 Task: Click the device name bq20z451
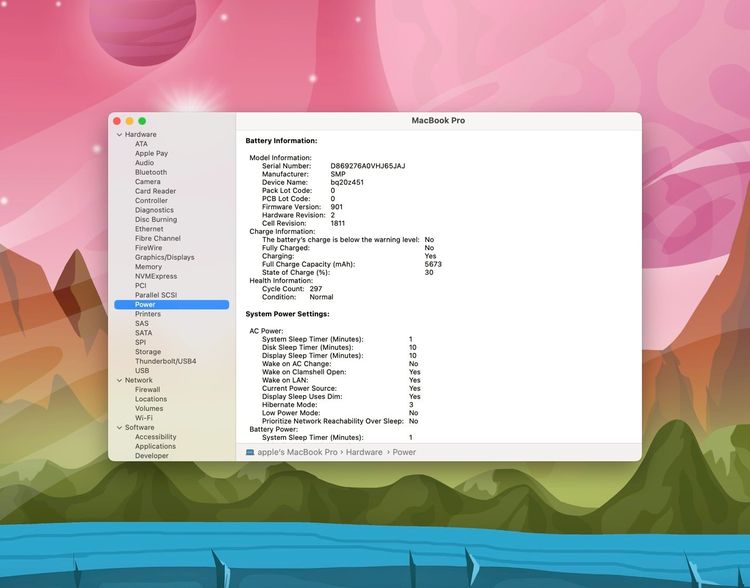347,182
